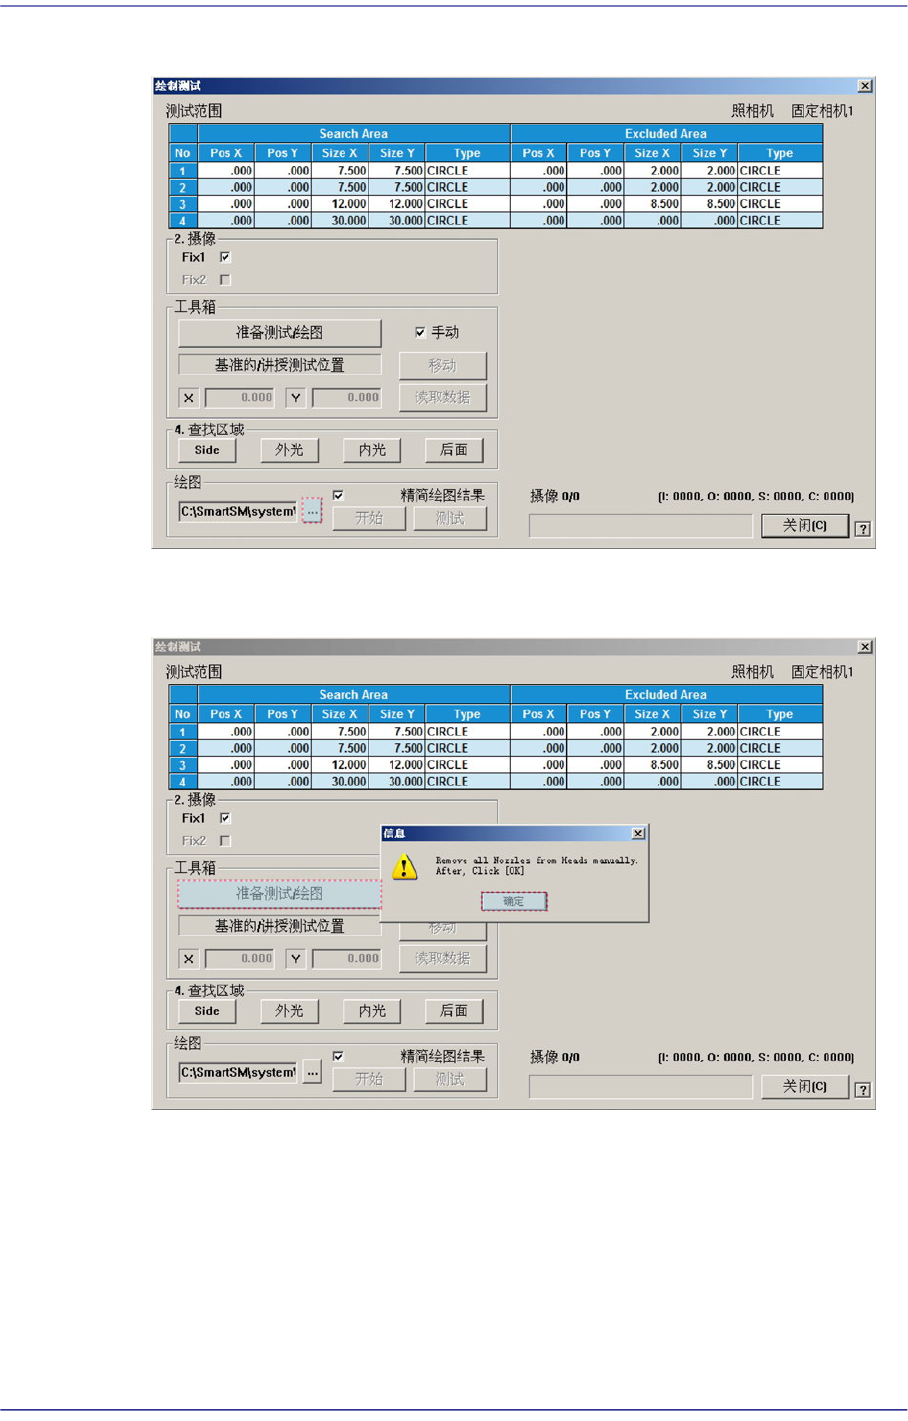Close the 信息 message box with X
The image size is (908, 1421).
coord(638,833)
